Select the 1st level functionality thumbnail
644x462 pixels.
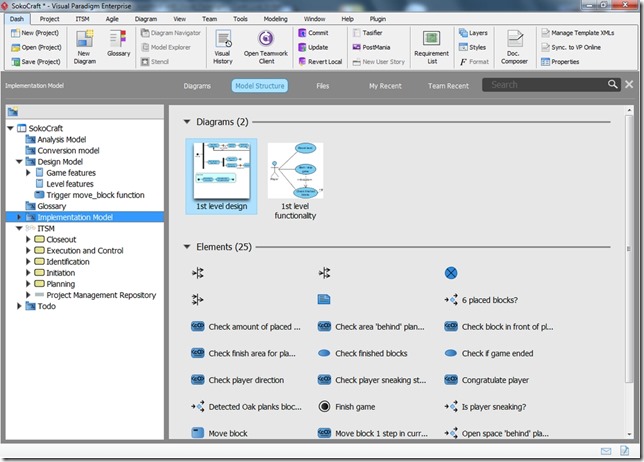coord(295,181)
